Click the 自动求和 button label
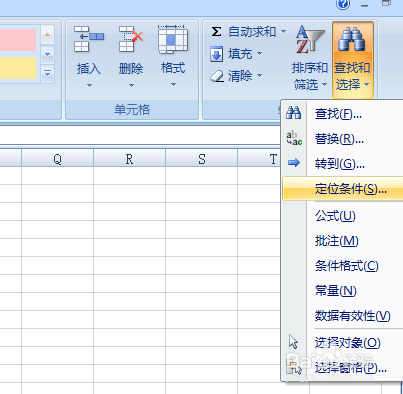Image resolution: width=403 pixels, height=394 pixels. click(x=252, y=32)
